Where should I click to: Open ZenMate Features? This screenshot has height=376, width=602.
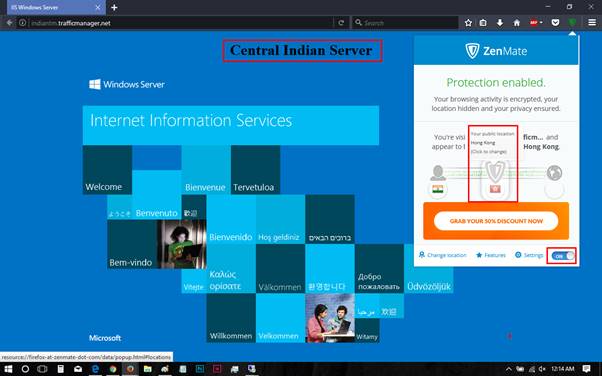[491, 255]
